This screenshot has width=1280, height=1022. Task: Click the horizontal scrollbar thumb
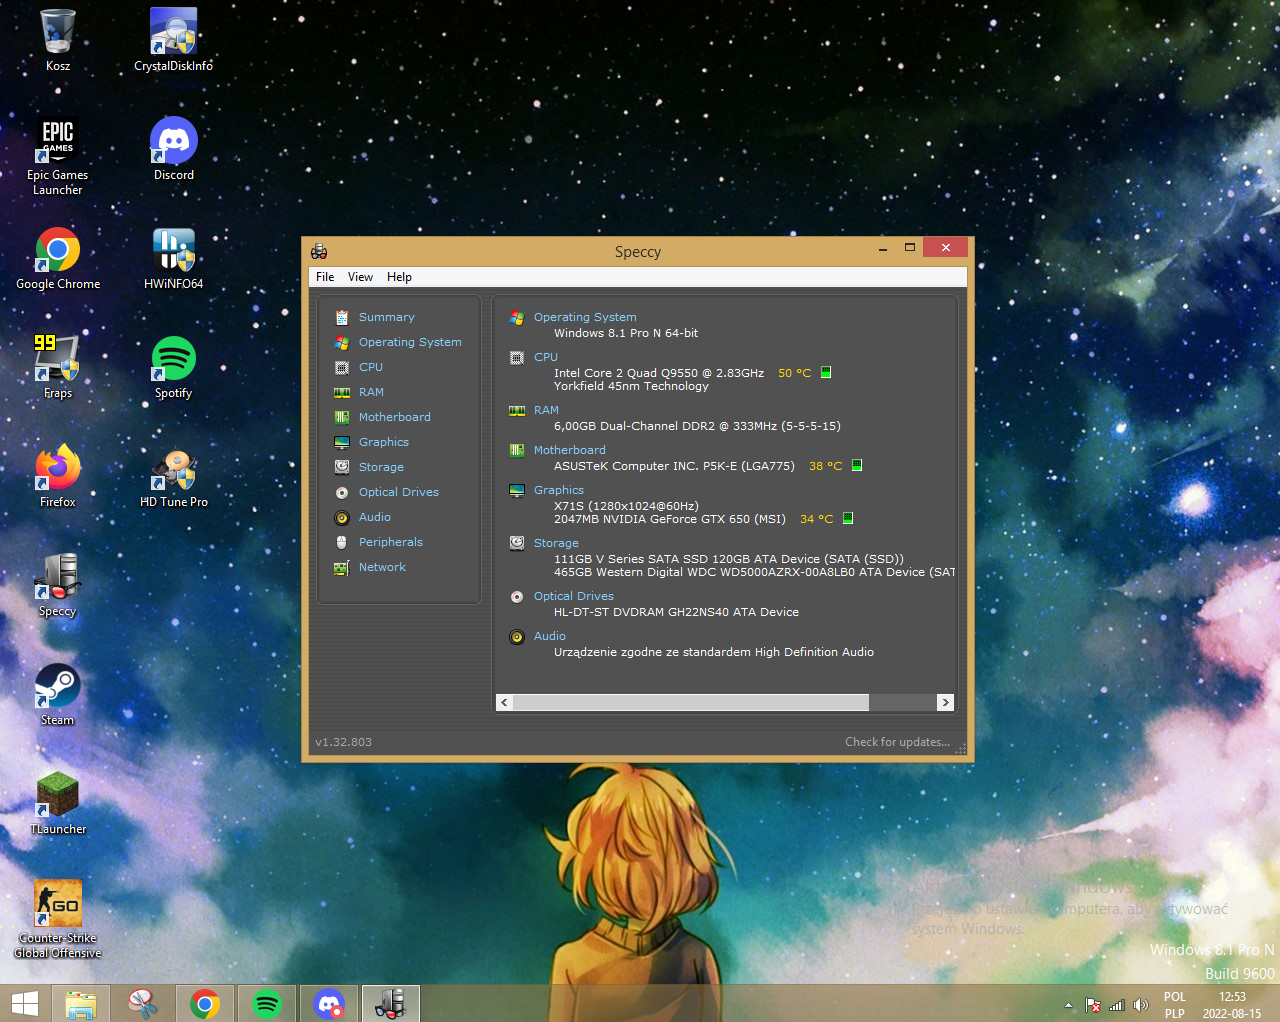tap(691, 702)
